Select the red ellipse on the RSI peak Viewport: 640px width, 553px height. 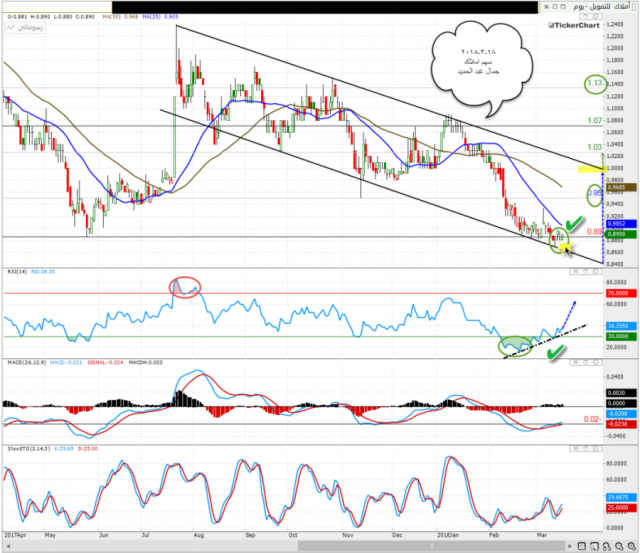click(185, 287)
